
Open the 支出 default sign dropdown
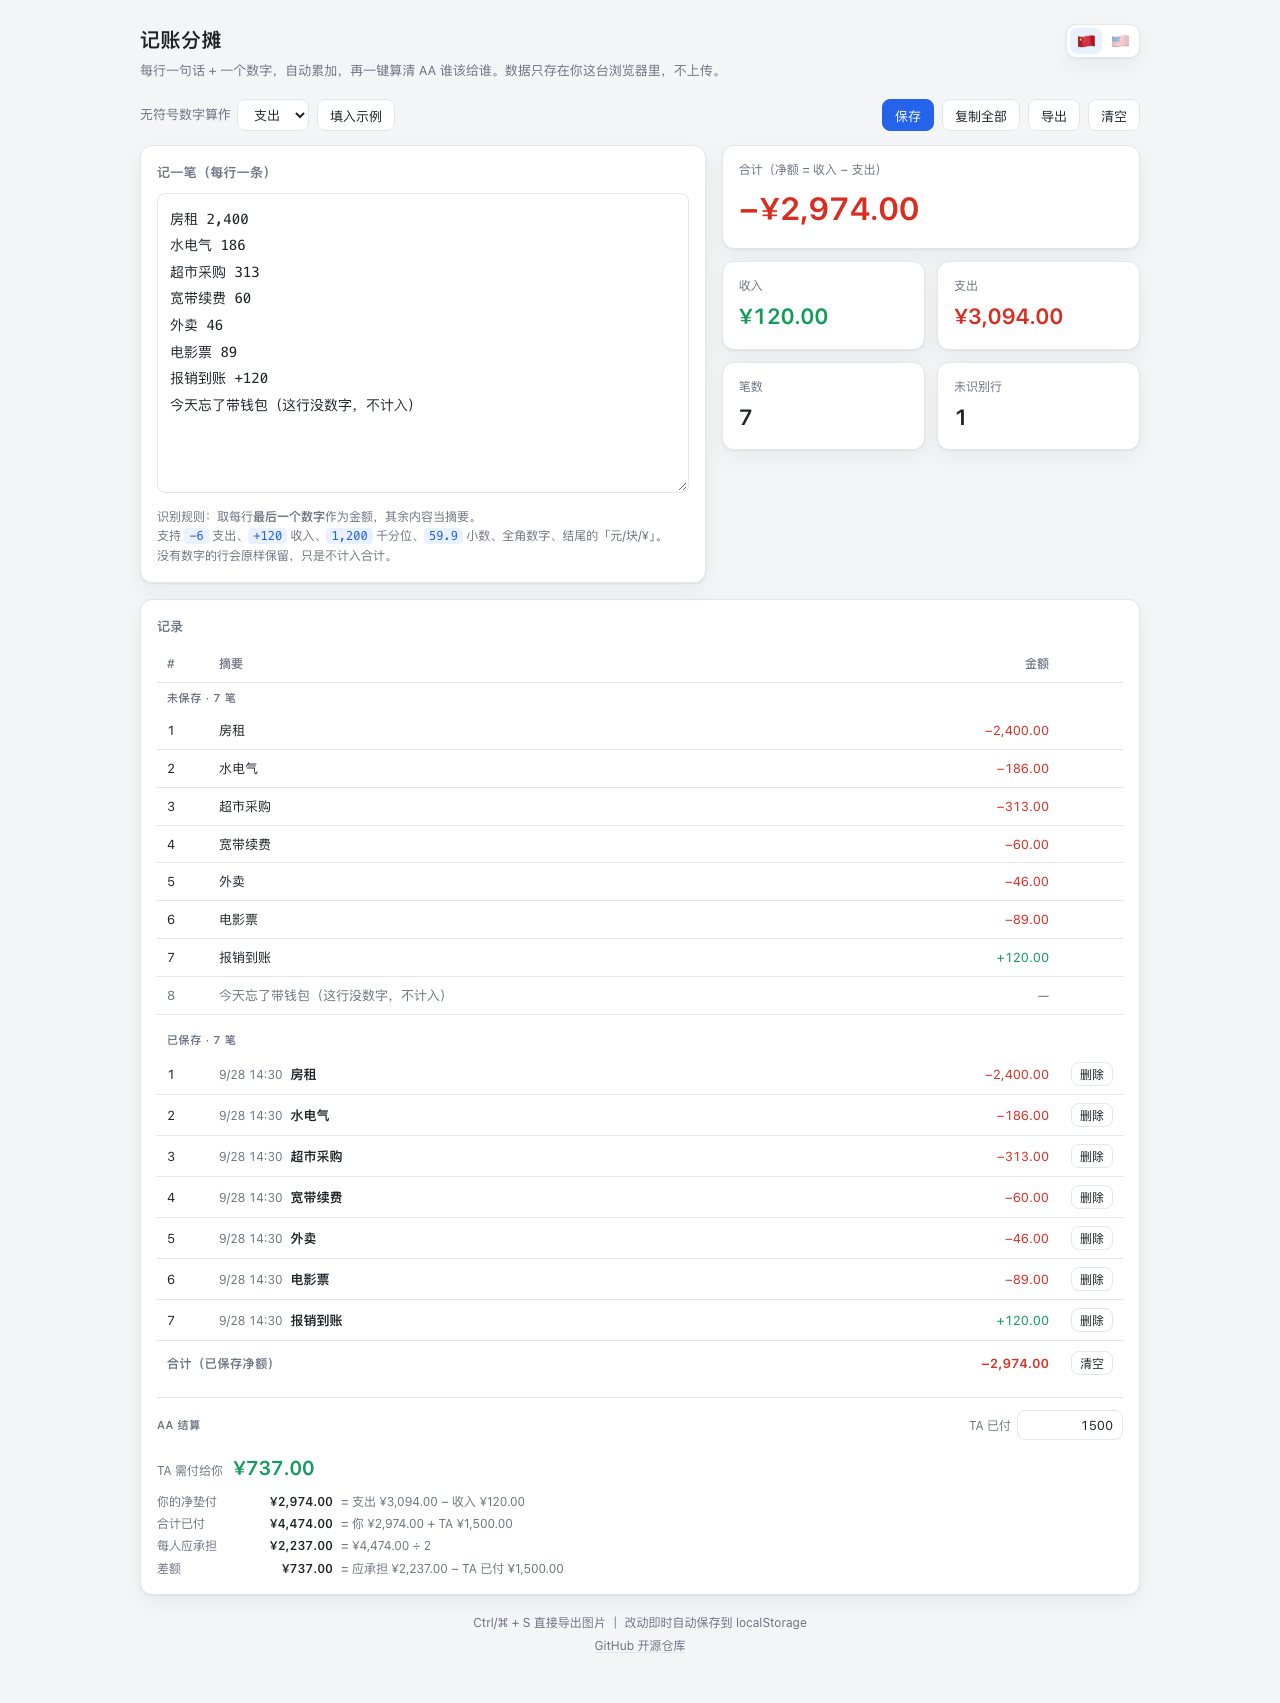point(273,115)
